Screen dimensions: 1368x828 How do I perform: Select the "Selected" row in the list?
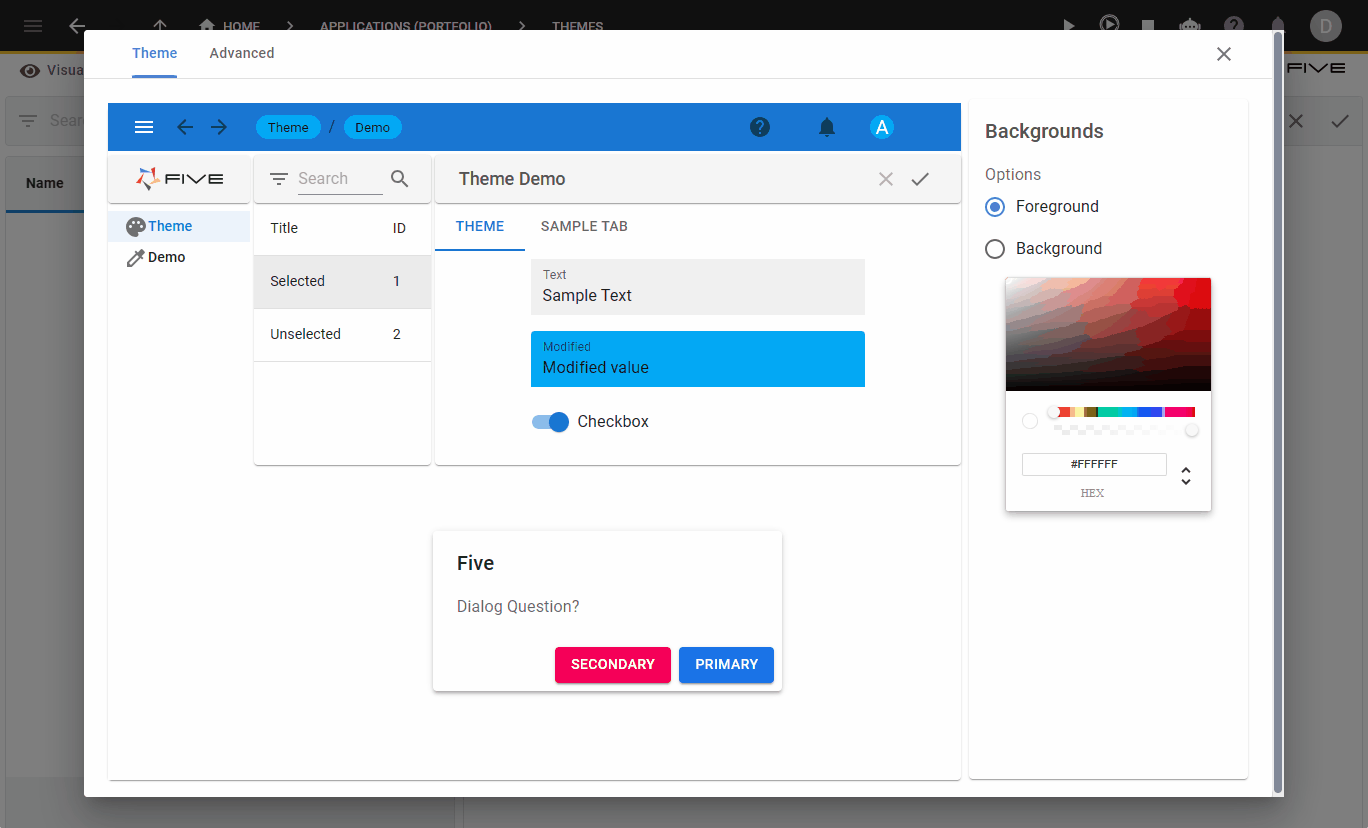[342, 282]
